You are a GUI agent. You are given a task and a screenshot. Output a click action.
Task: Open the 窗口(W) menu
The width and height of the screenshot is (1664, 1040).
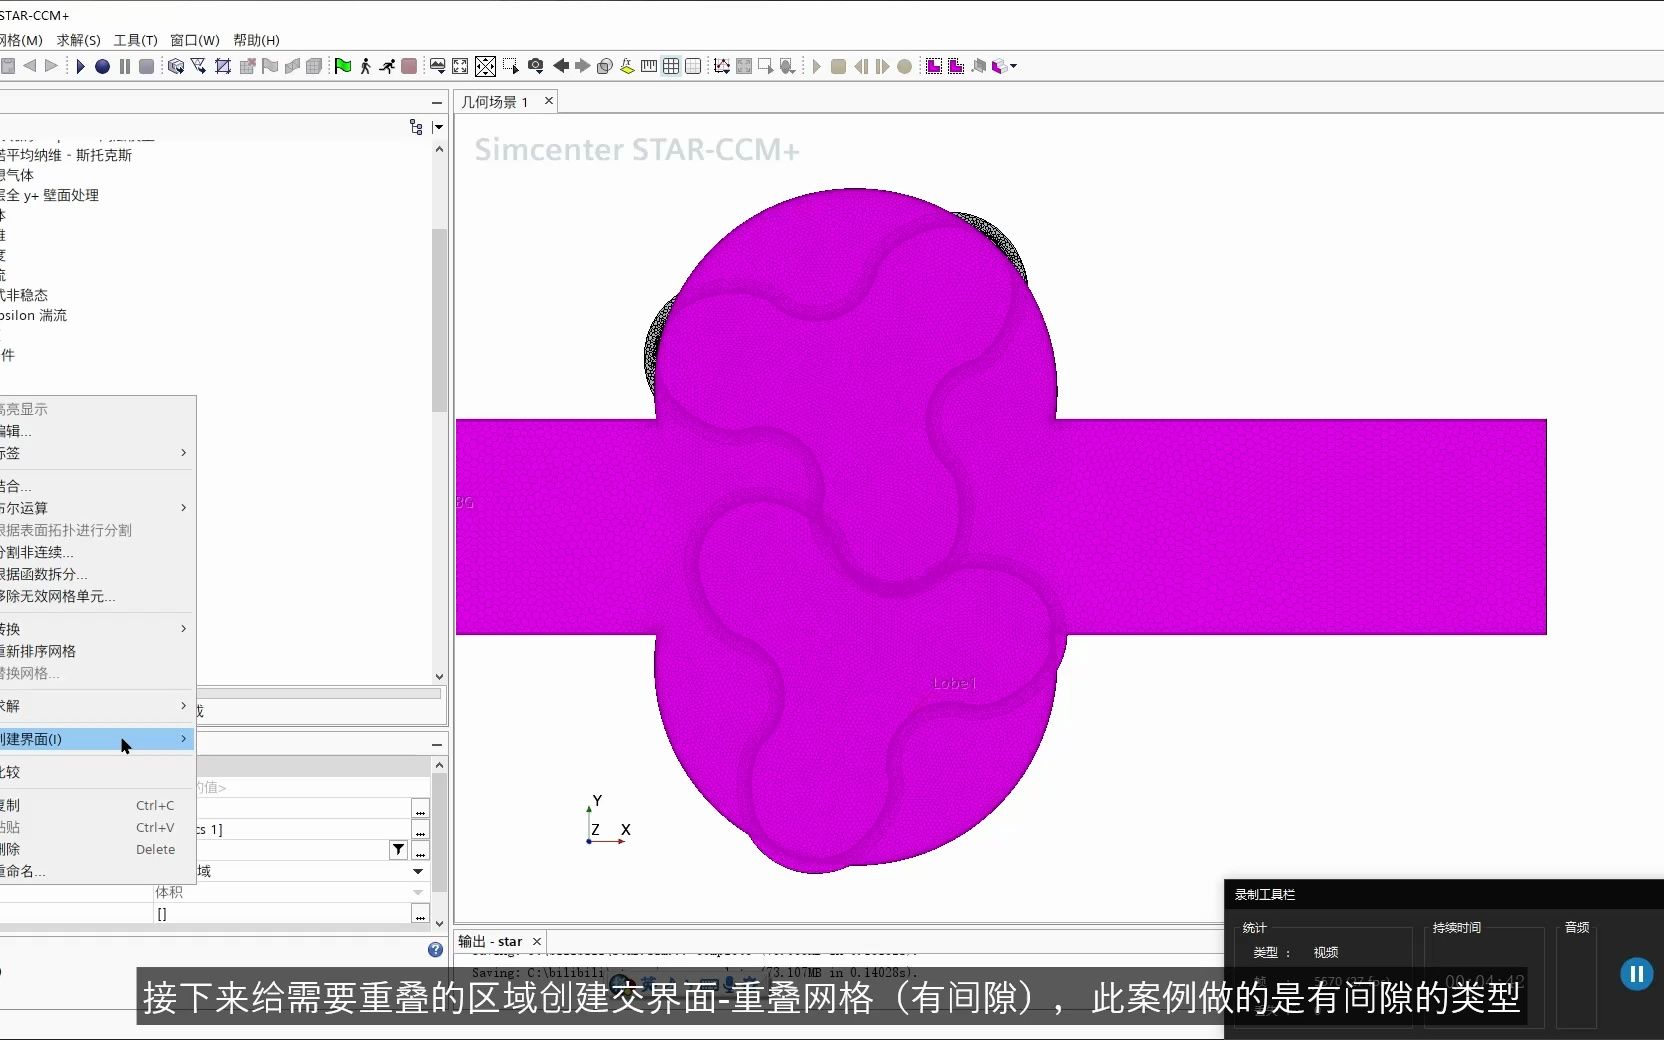[x=194, y=40]
